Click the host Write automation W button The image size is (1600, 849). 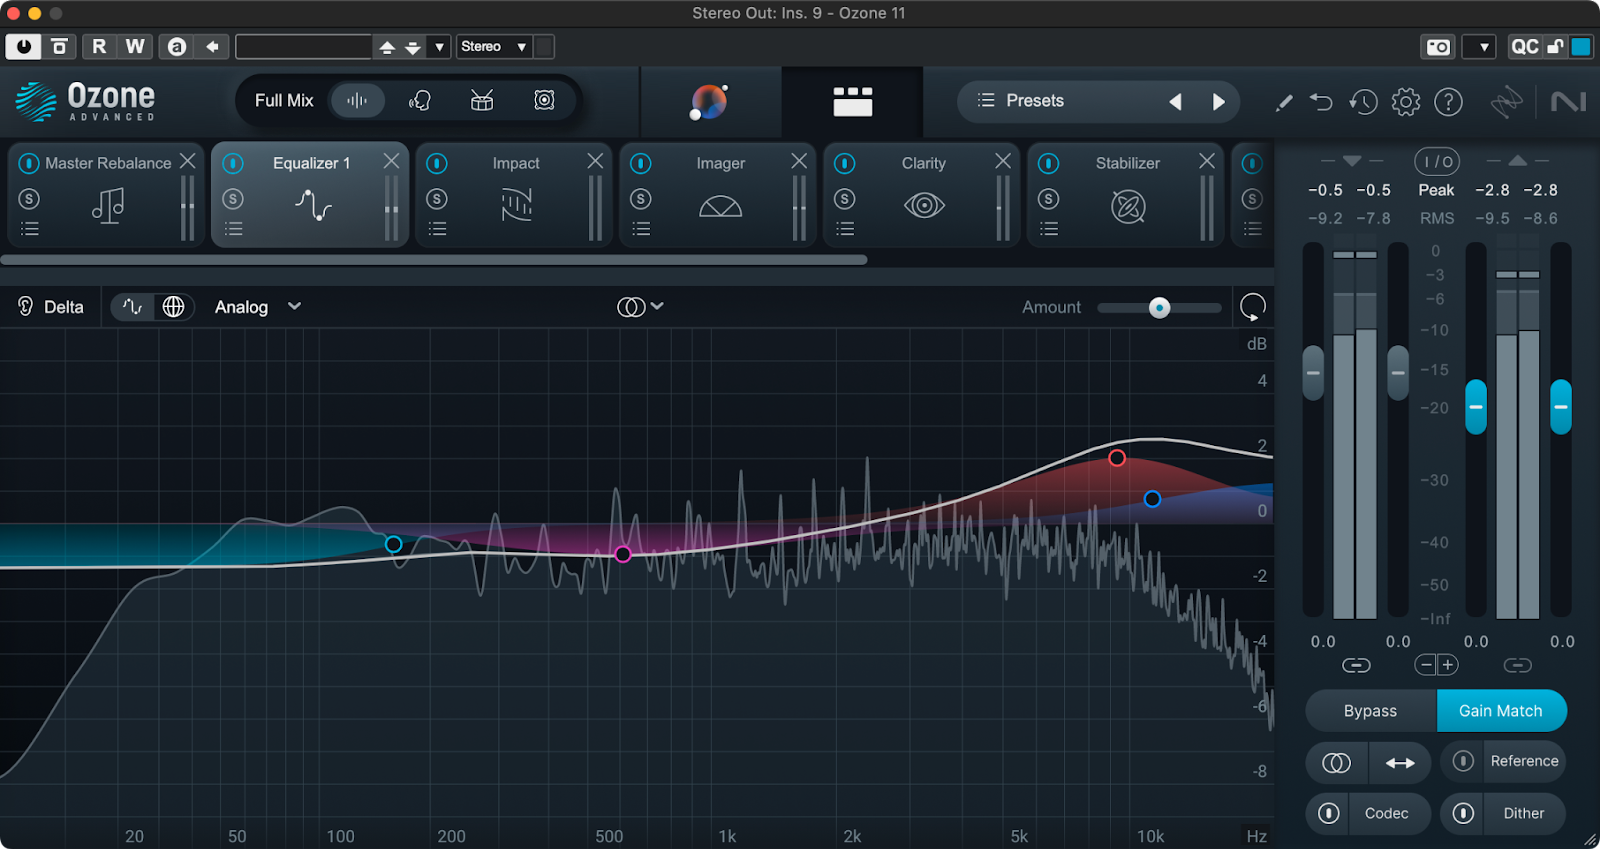tap(135, 47)
